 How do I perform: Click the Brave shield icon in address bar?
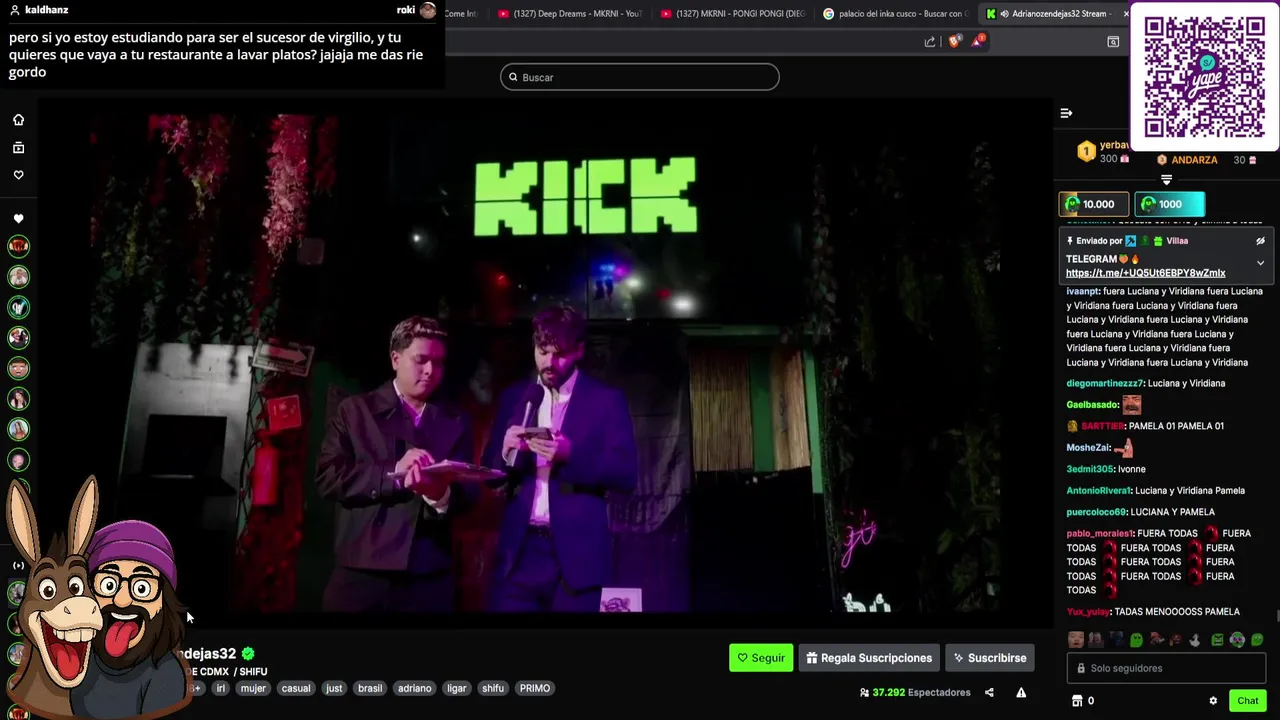[x=954, y=41]
